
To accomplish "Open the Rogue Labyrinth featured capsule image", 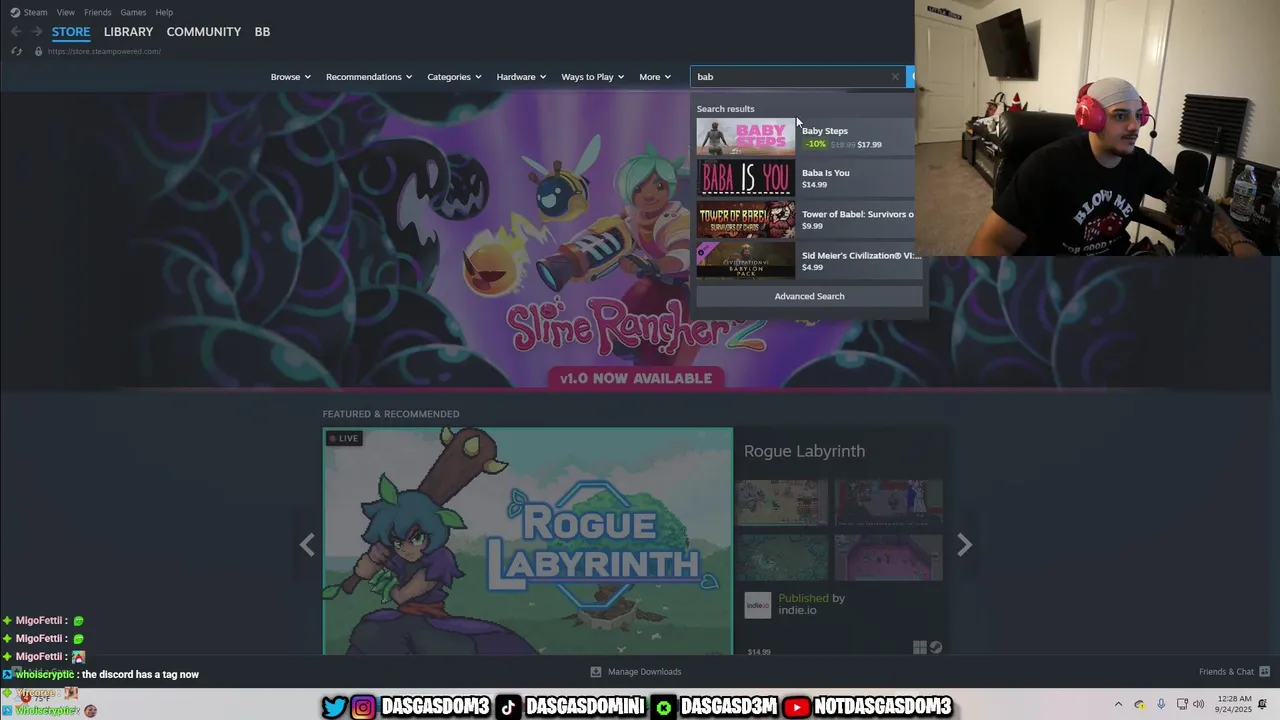I will coord(527,541).
